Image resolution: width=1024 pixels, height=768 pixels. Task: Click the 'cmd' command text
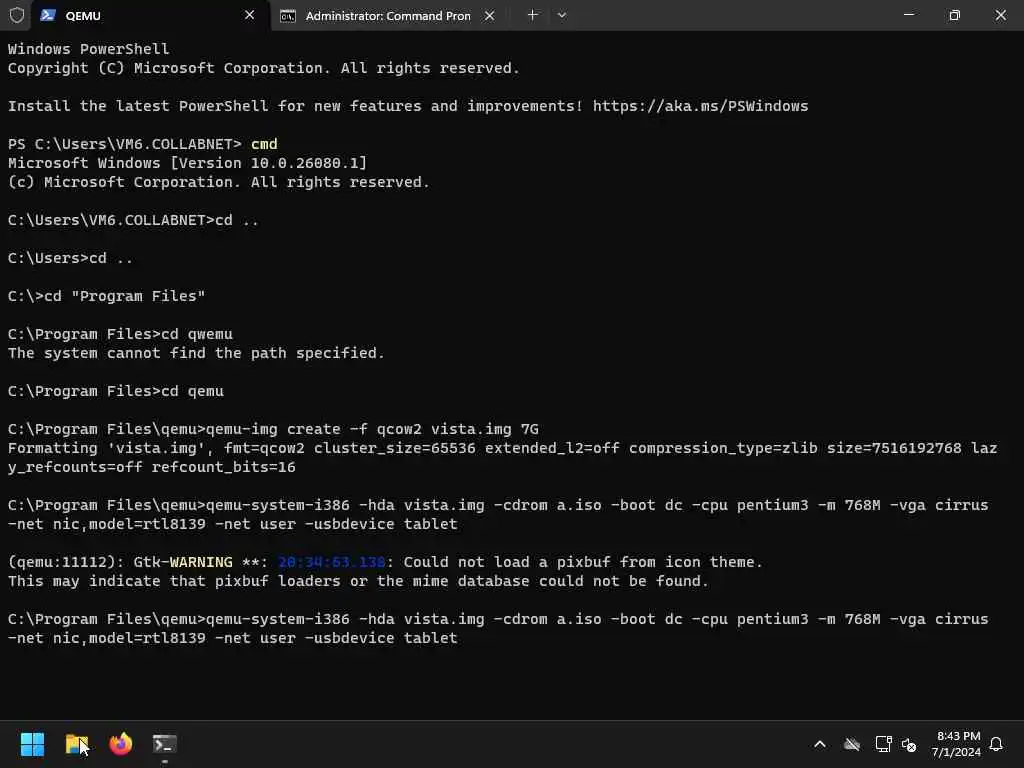click(264, 144)
